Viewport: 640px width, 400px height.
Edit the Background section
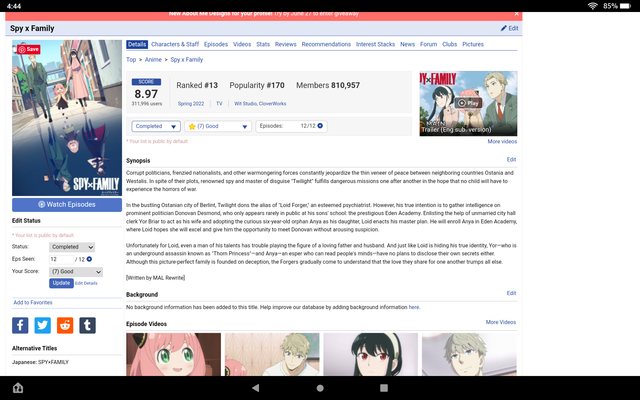click(x=511, y=293)
